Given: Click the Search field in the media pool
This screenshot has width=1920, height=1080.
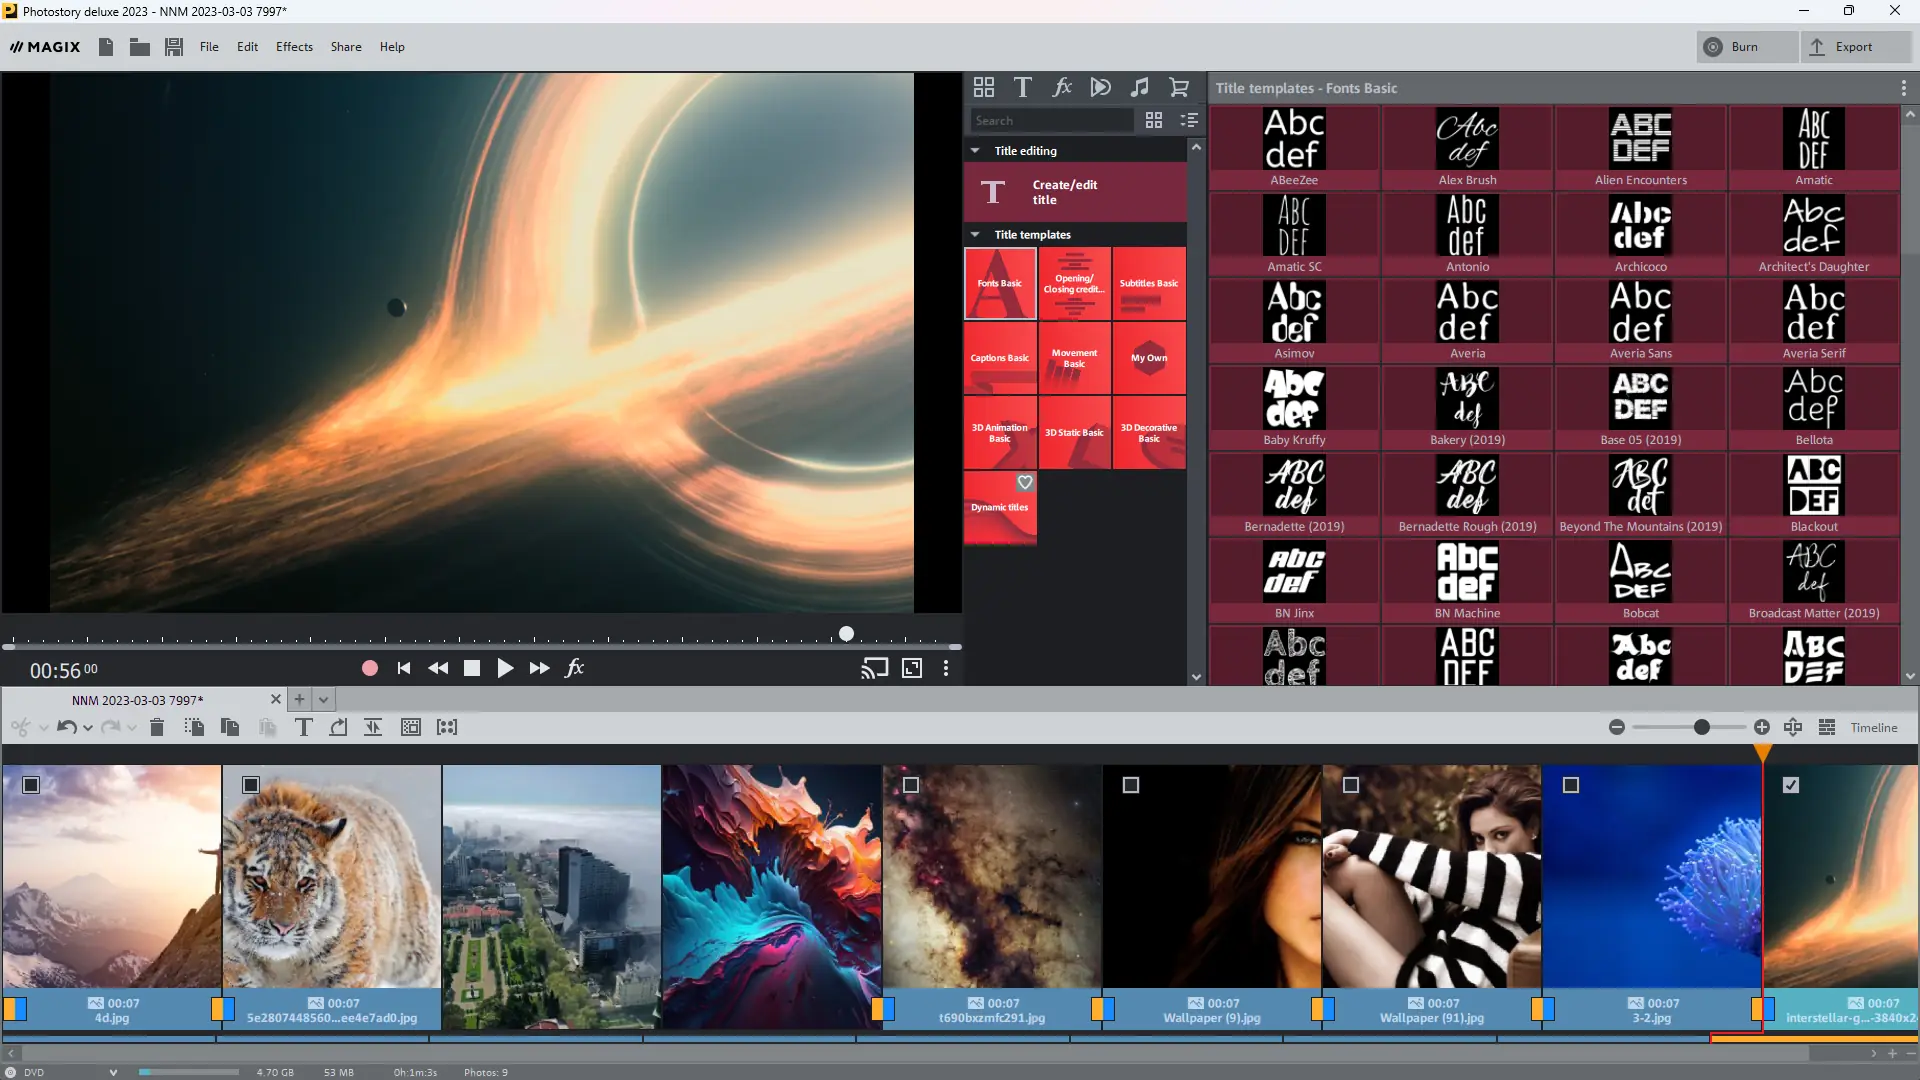Looking at the screenshot, I should pos(1050,120).
